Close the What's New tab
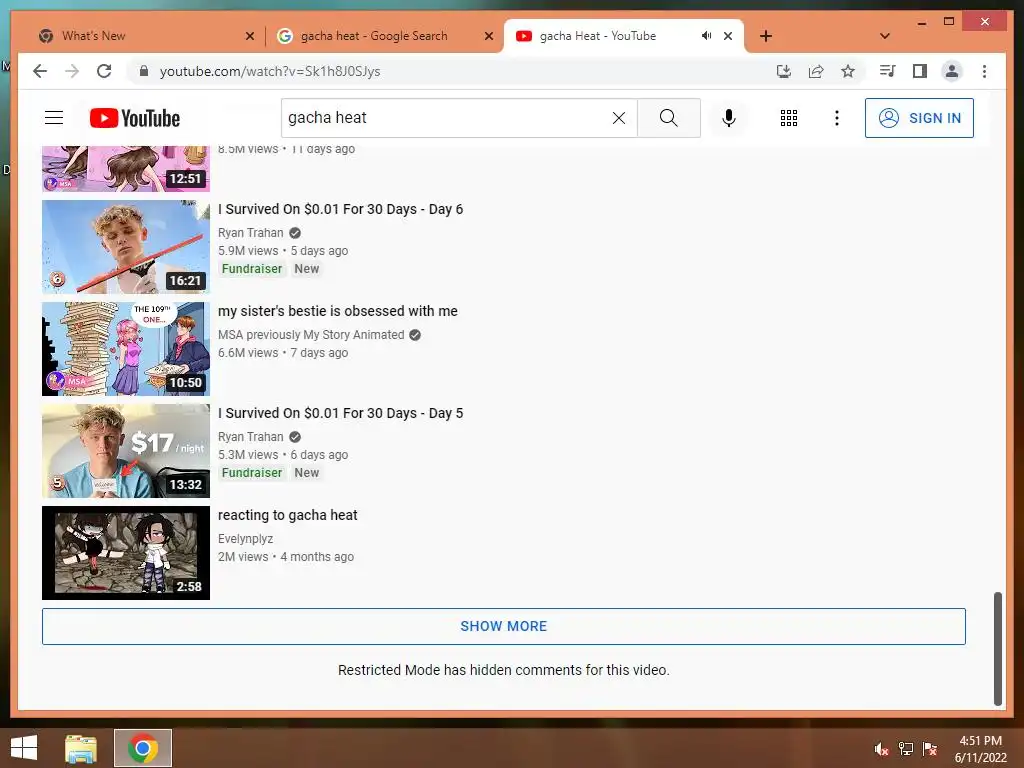 (249, 36)
